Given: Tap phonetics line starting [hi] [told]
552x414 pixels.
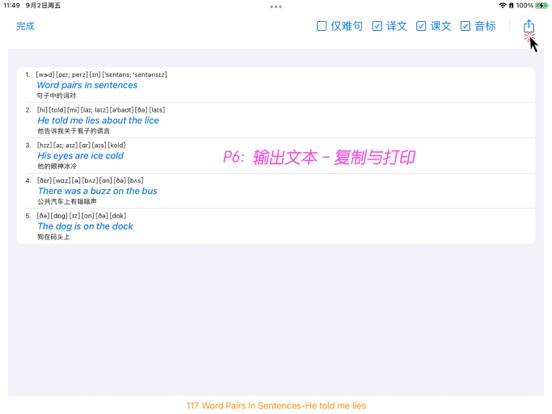Looking at the screenshot, I should coord(101,110).
